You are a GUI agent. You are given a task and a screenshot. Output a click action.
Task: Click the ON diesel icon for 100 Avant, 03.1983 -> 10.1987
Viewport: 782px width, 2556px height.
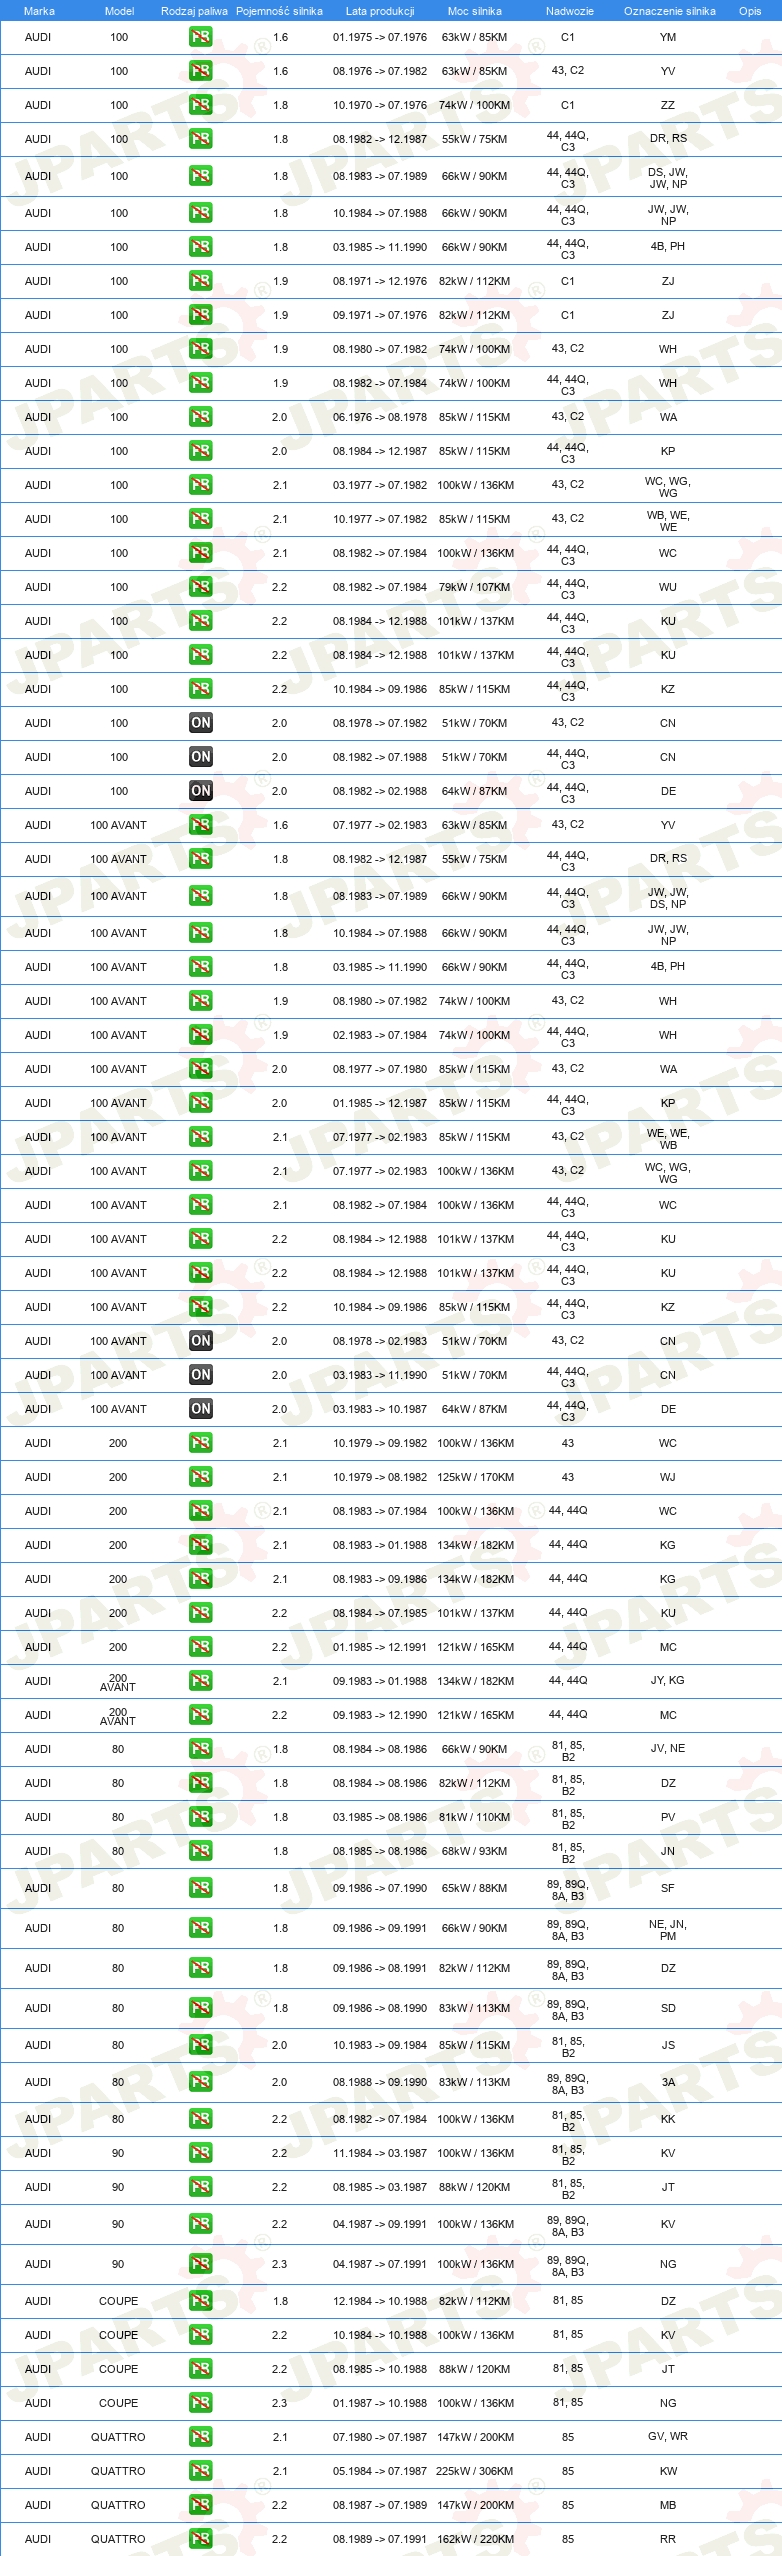(200, 1409)
